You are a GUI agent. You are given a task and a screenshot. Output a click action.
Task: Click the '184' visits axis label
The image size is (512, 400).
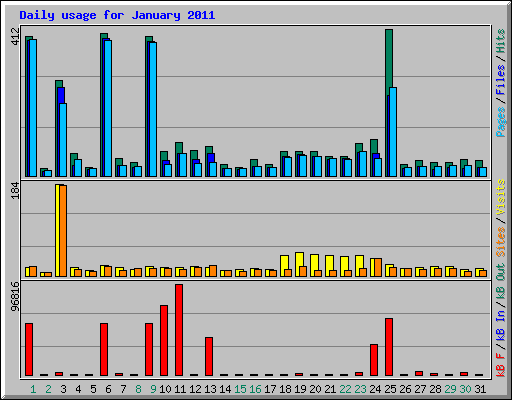pyautogui.click(x=15, y=191)
